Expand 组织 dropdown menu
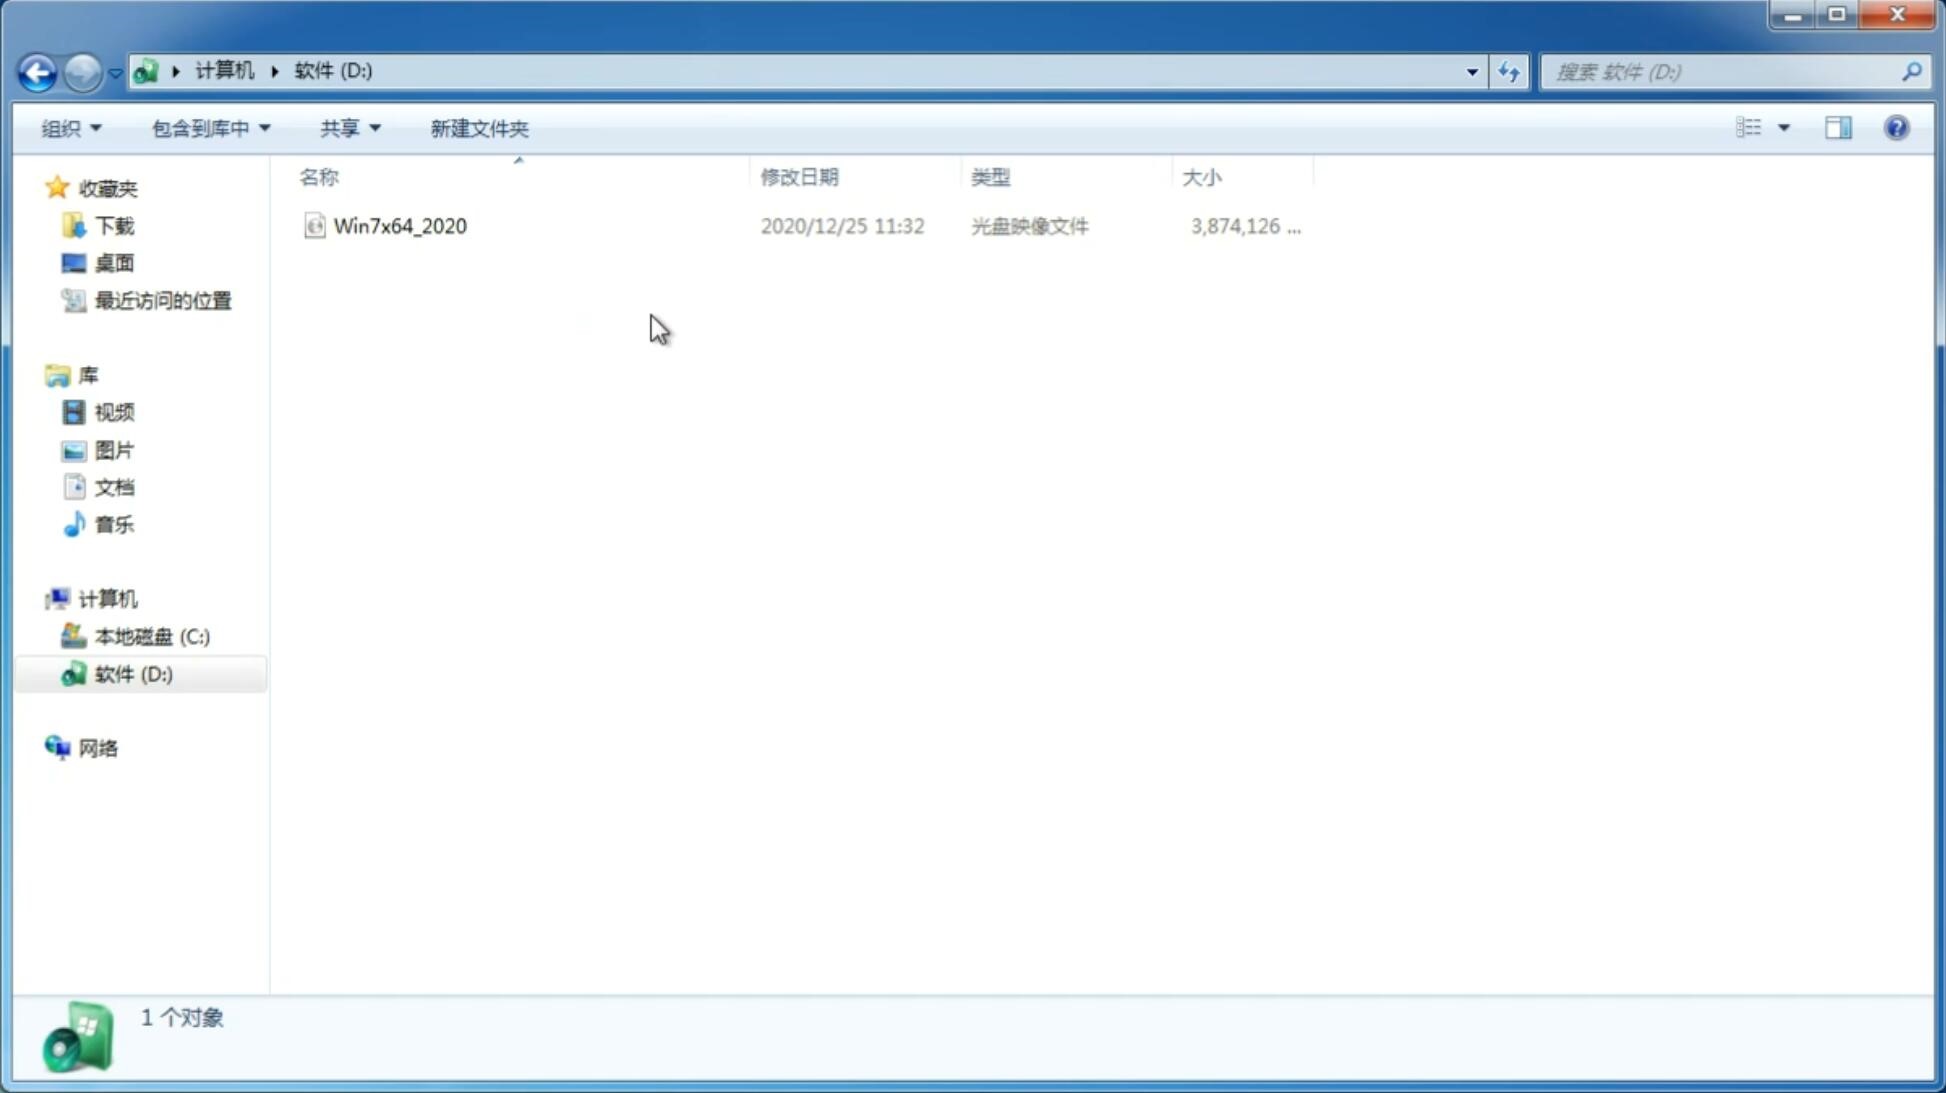 [71, 127]
